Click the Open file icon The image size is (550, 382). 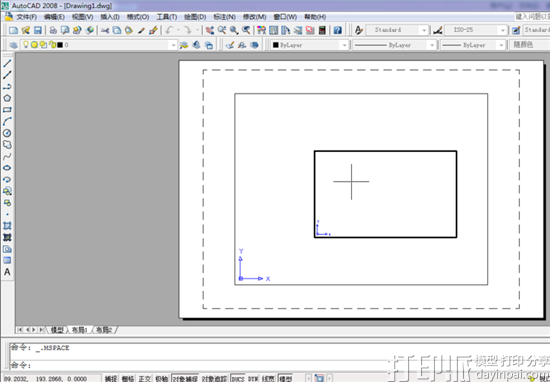[x=26, y=30]
